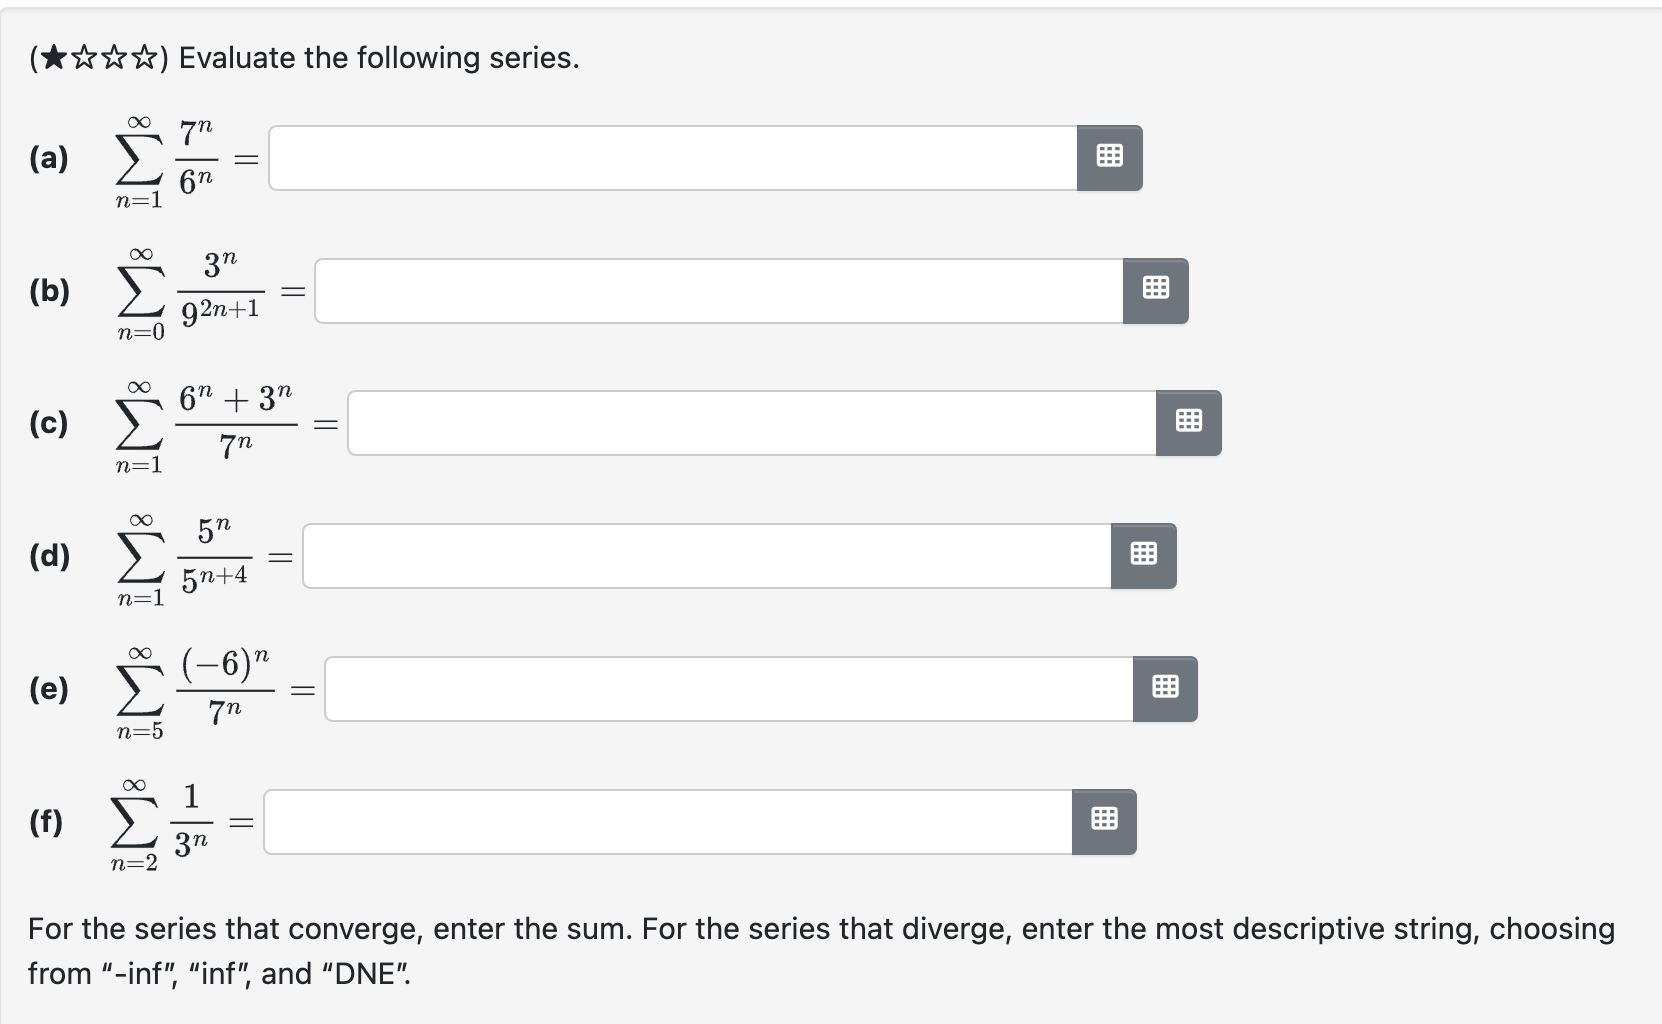Image resolution: width=1662 pixels, height=1024 pixels.
Task: Open equation editor for part (d)
Action: point(1143,556)
